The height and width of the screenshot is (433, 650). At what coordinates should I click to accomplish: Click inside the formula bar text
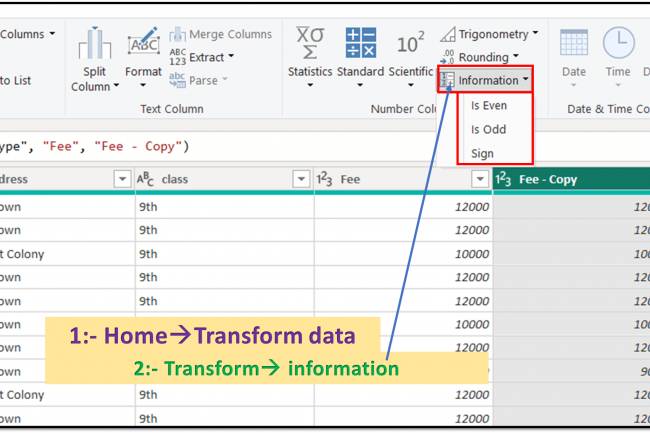pyautogui.click(x=95, y=146)
